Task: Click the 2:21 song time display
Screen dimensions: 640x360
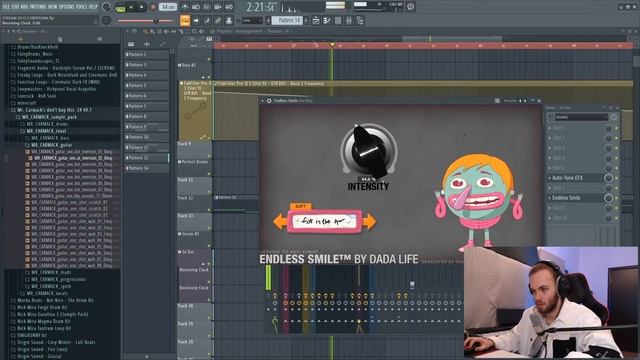Action: (x=261, y=7)
